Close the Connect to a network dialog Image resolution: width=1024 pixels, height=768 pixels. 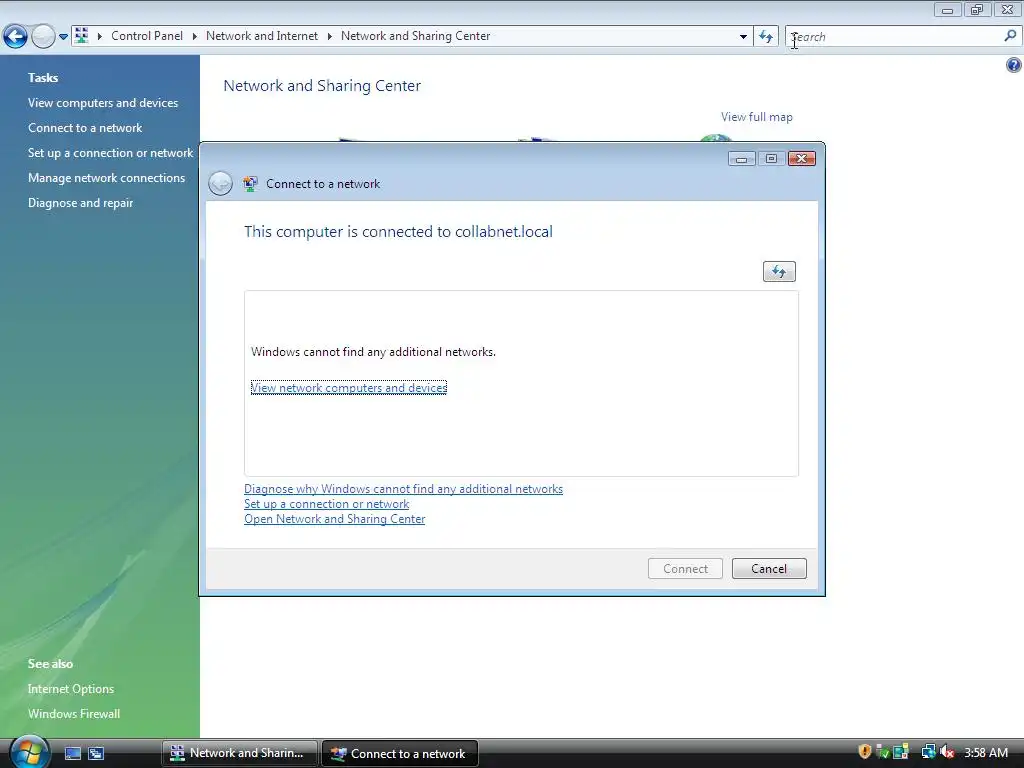[802, 159]
